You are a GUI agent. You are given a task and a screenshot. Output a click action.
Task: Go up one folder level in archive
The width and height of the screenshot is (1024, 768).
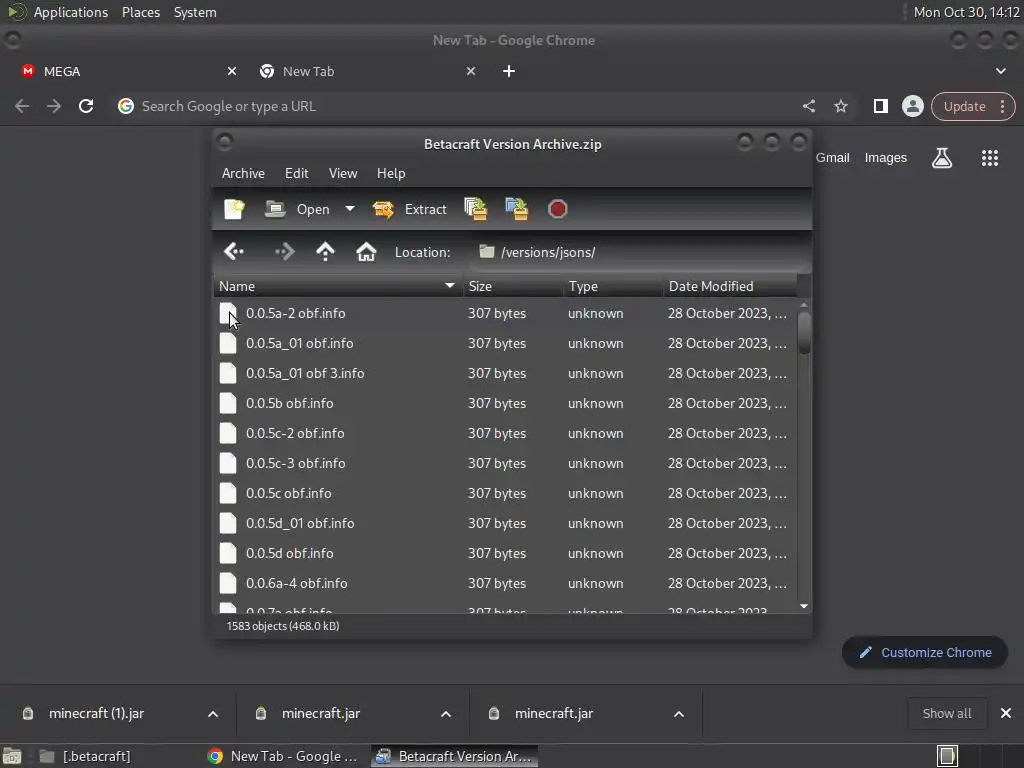[325, 251]
